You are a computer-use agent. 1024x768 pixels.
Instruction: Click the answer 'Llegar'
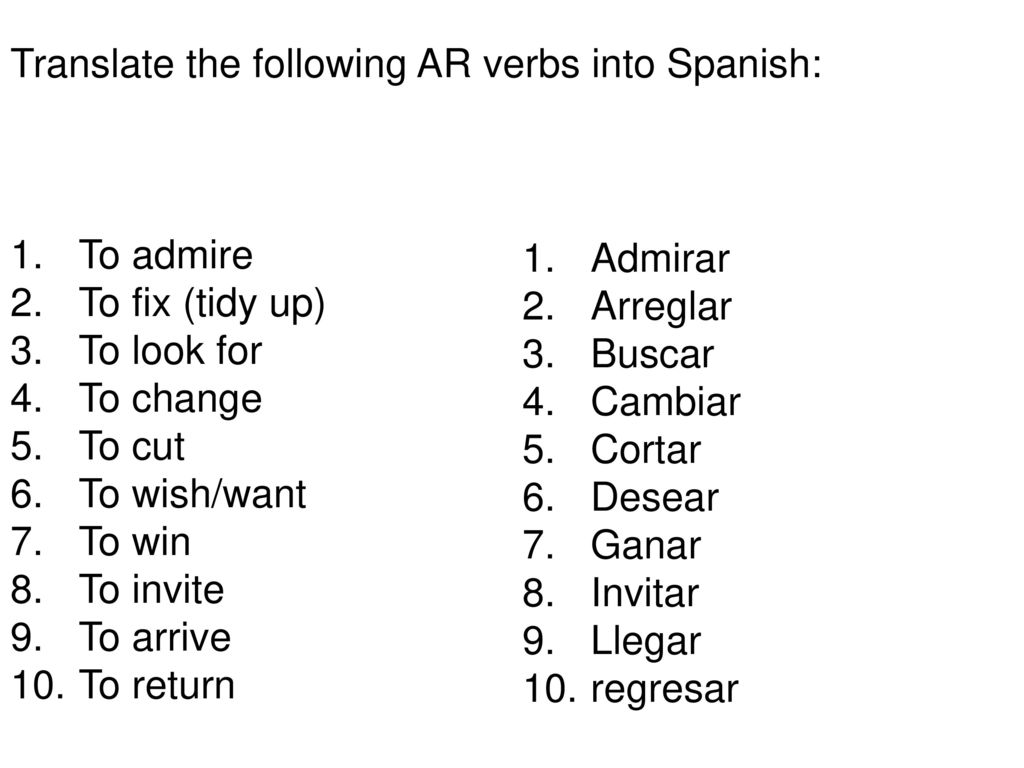[x=646, y=643]
